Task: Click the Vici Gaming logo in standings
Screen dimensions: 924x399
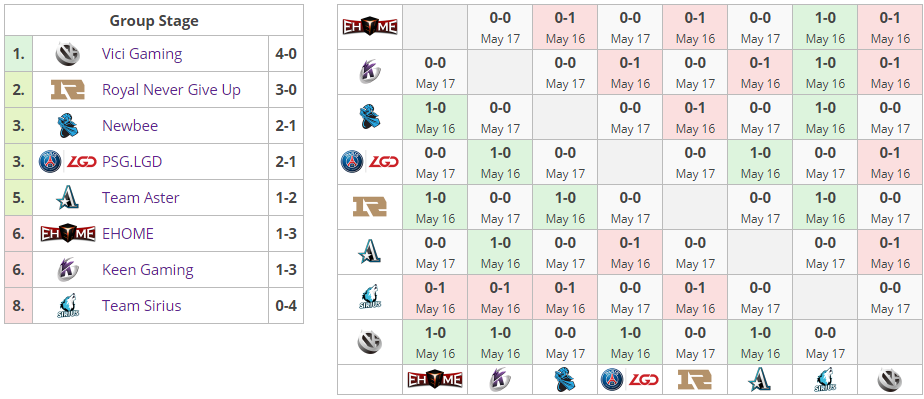Action: point(67,54)
